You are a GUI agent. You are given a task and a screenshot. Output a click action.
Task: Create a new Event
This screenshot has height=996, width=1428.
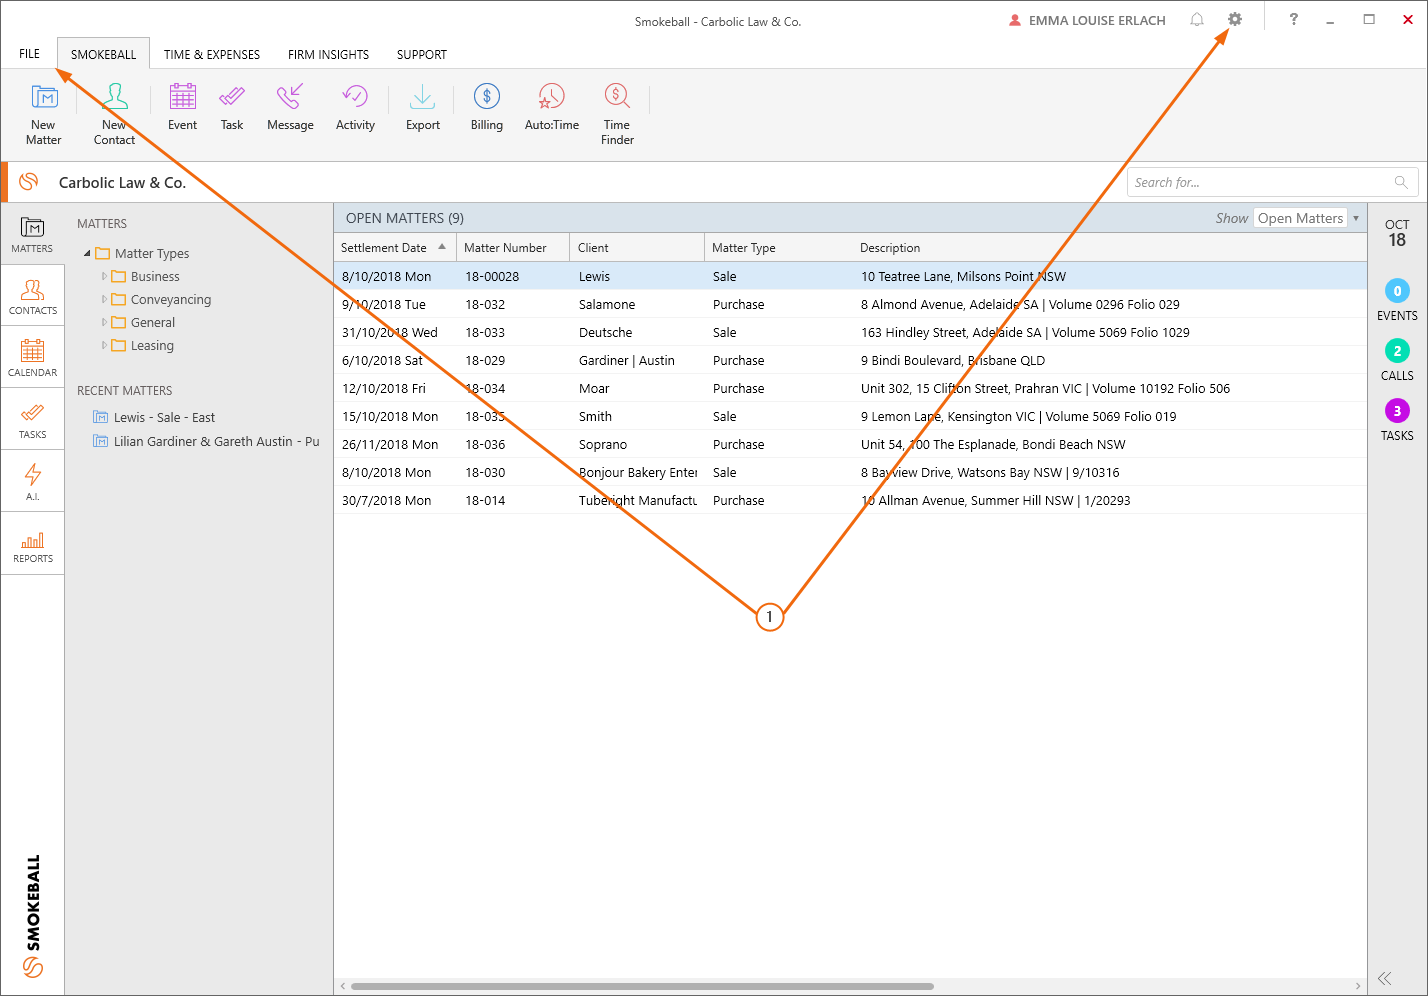(x=182, y=98)
